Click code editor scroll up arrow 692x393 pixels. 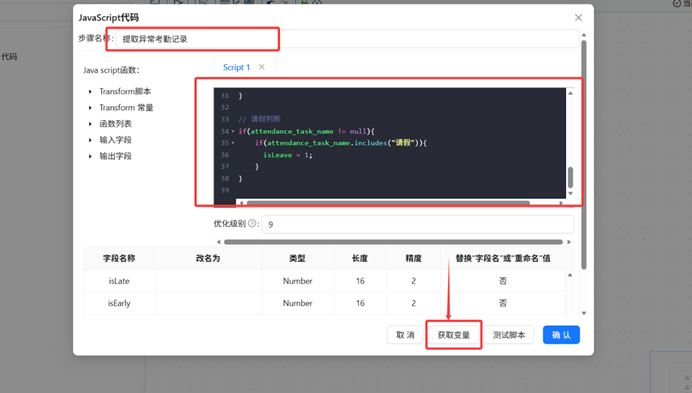click(570, 93)
